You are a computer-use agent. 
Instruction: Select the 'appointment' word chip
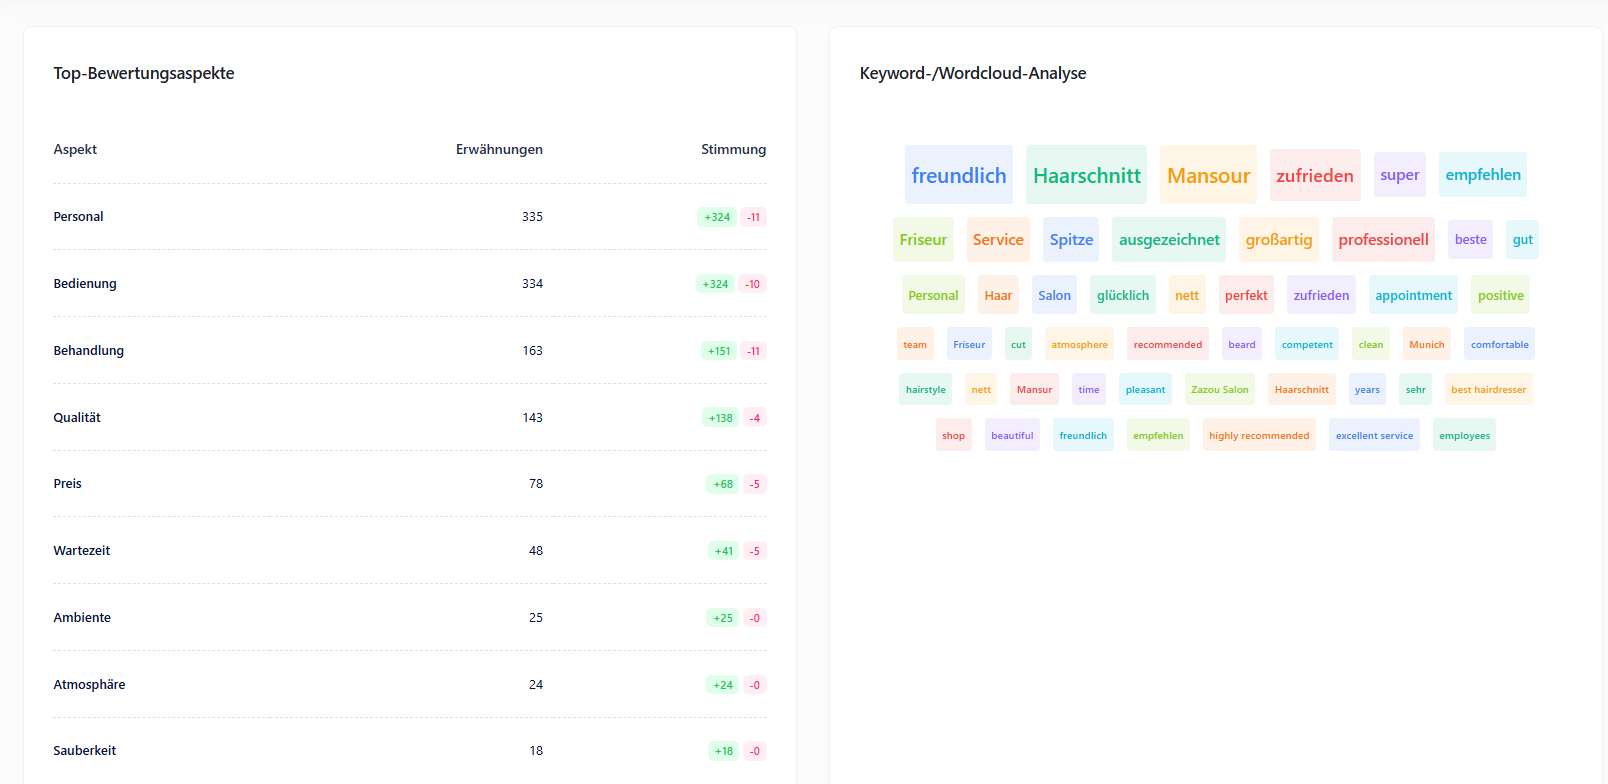point(1413,296)
